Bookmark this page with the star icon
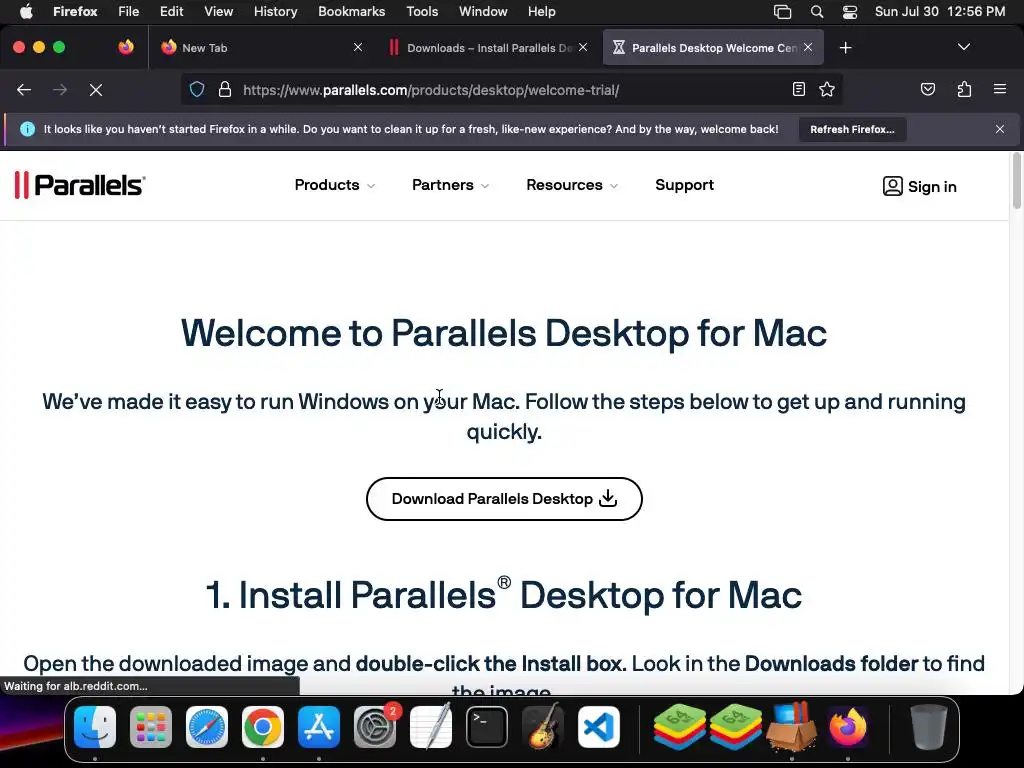1024x768 pixels. (827, 89)
